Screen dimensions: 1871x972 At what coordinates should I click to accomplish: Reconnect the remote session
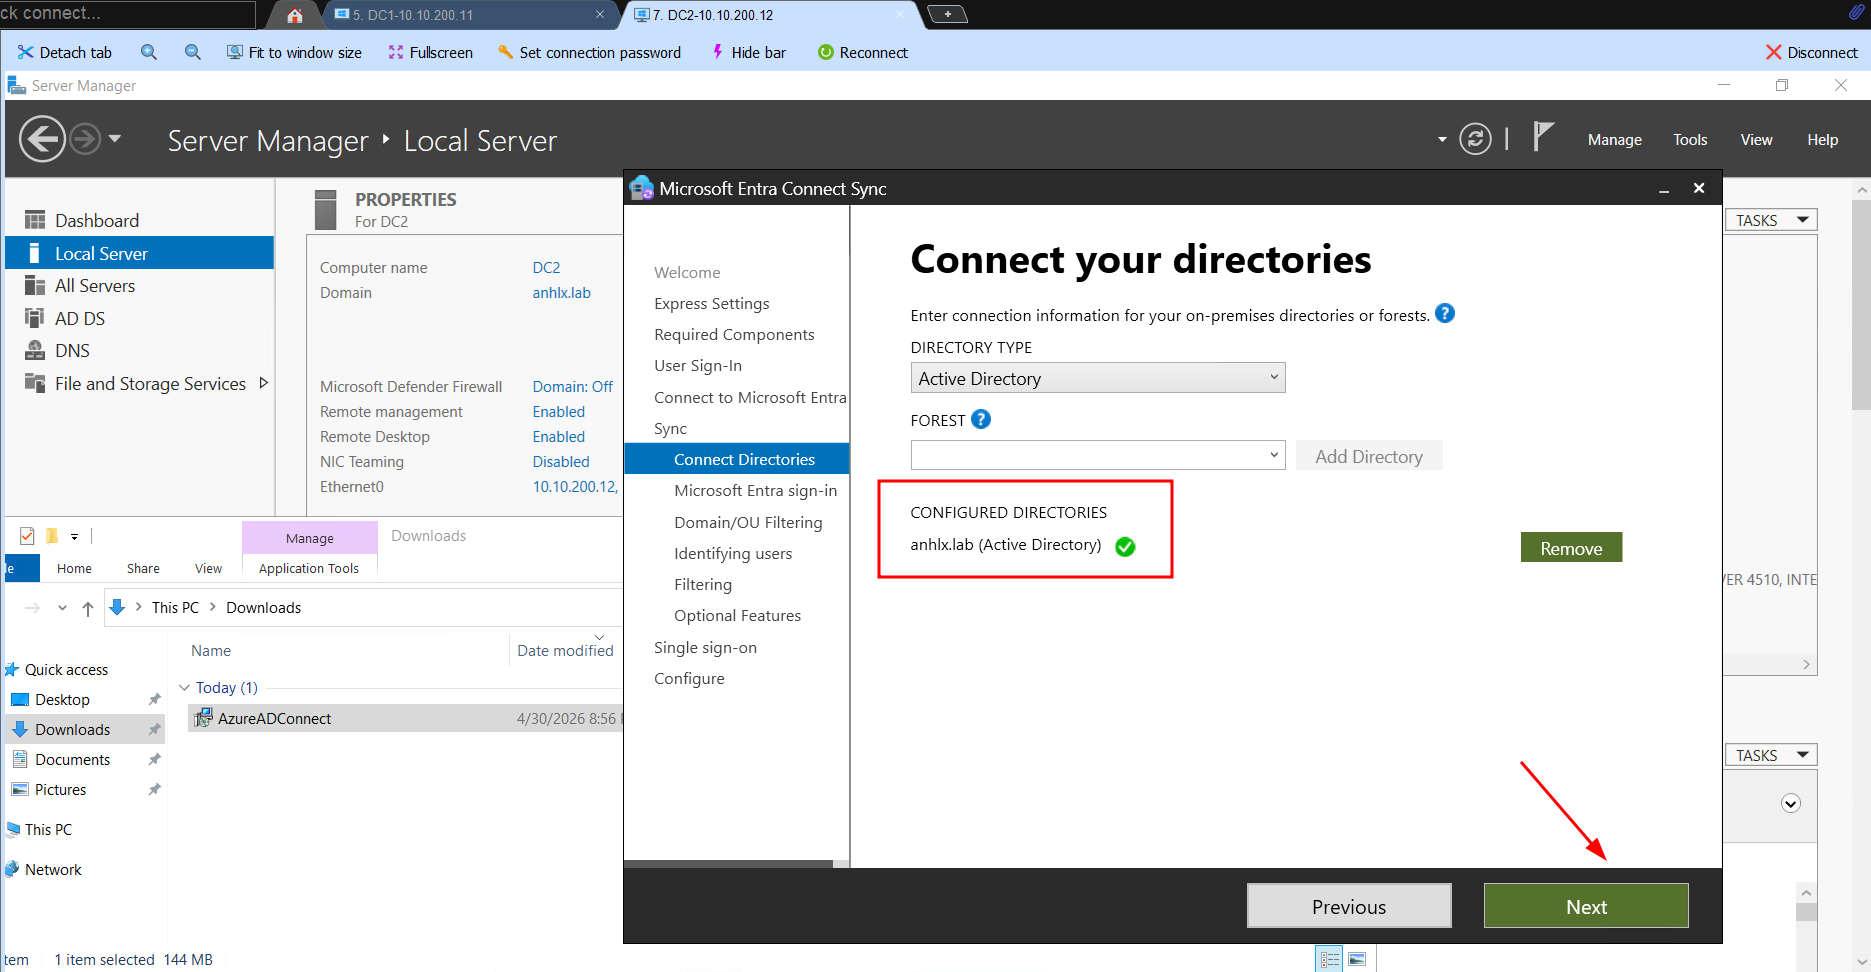click(862, 52)
